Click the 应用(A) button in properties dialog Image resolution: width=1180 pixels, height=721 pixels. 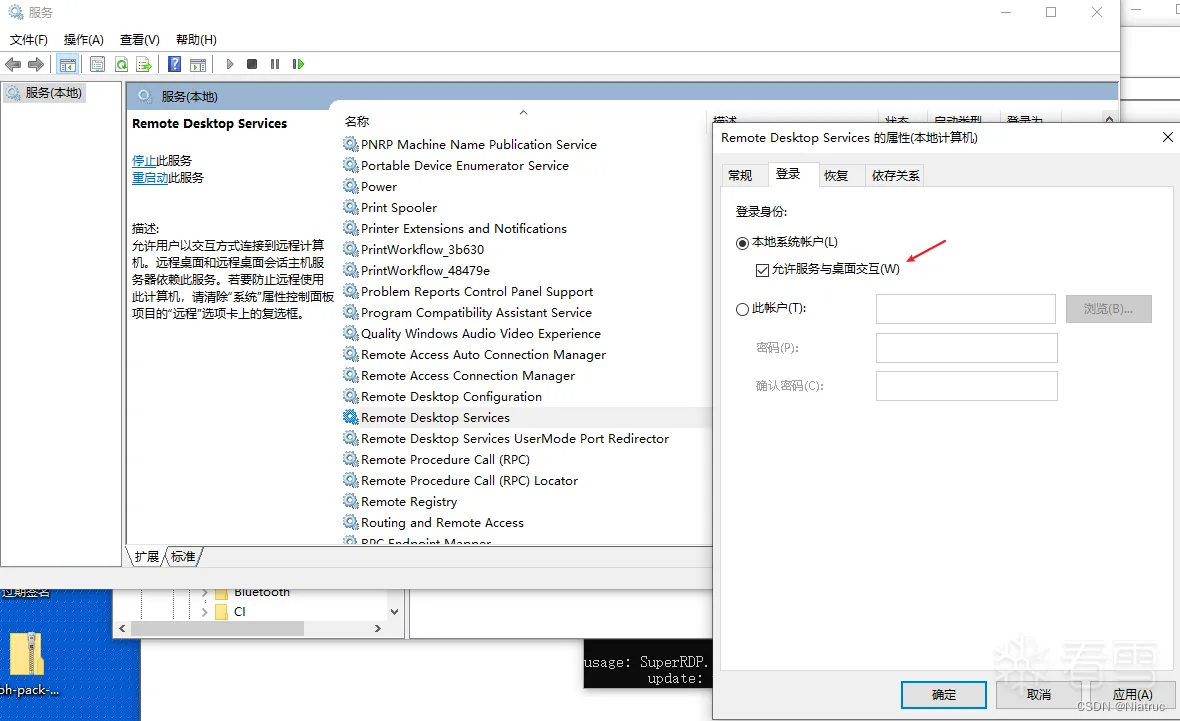click(1132, 695)
